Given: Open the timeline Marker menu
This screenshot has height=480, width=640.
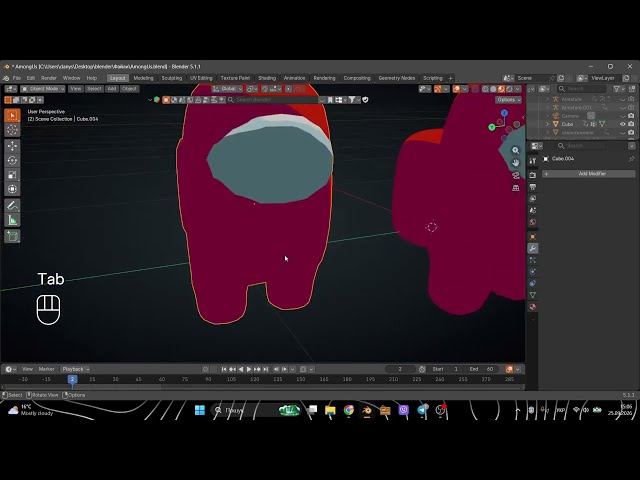Looking at the screenshot, I should [47, 369].
